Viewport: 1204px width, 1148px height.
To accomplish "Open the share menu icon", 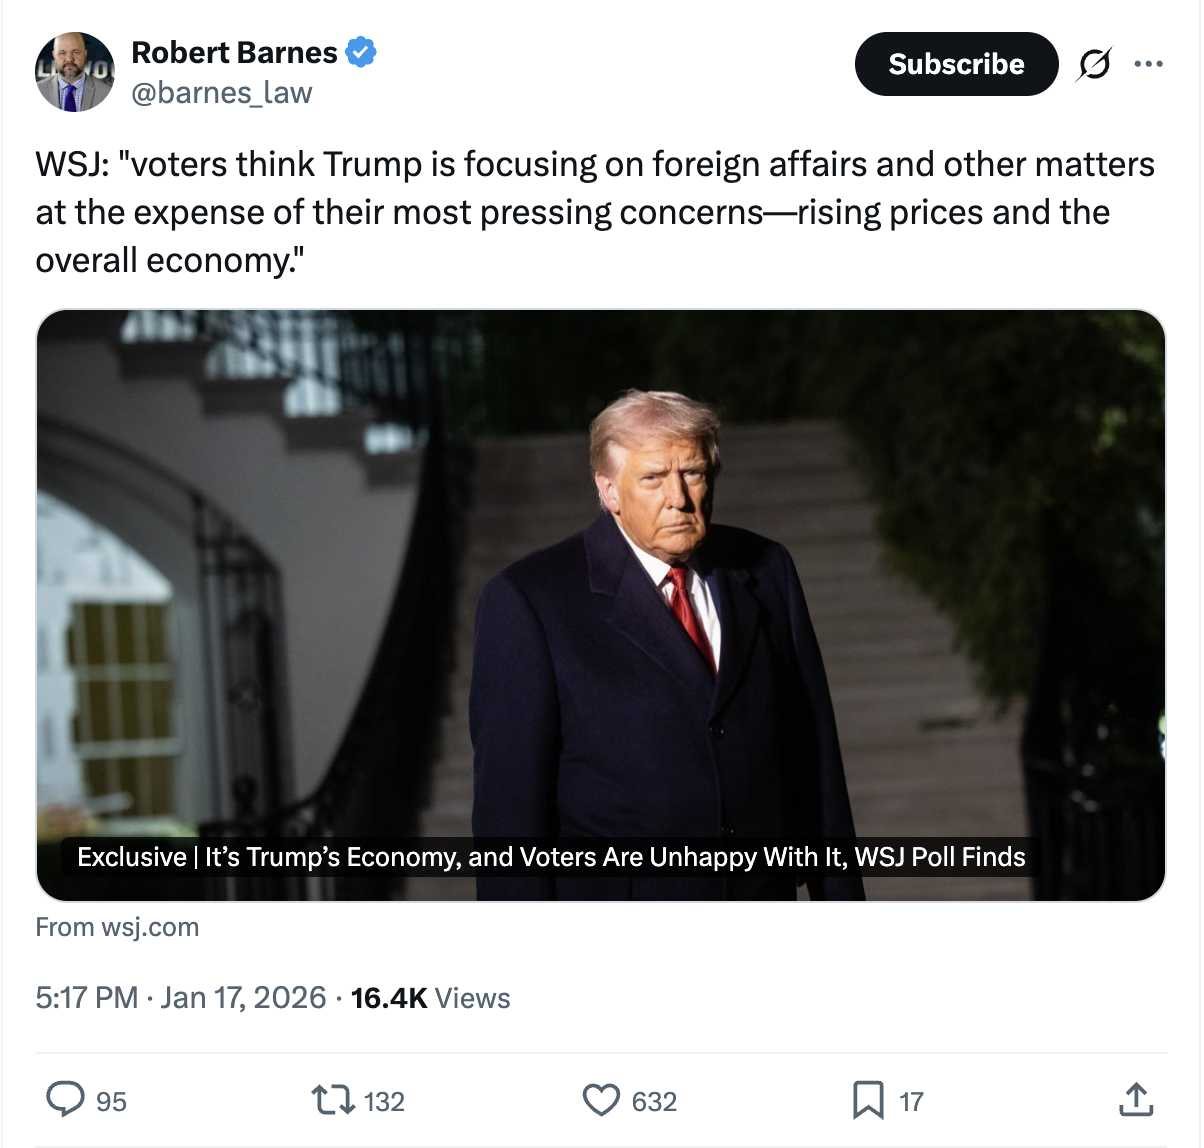I will tap(1135, 1099).
